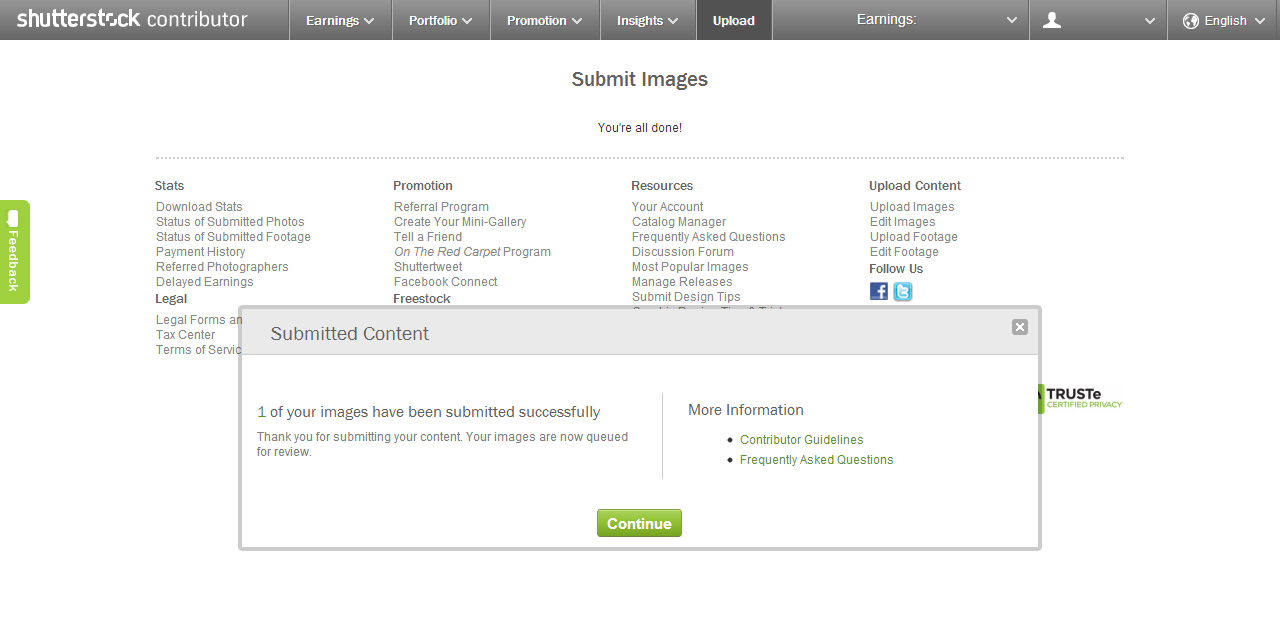1280x631 pixels.
Task: Click the Submit Images heading
Action: 640,79
